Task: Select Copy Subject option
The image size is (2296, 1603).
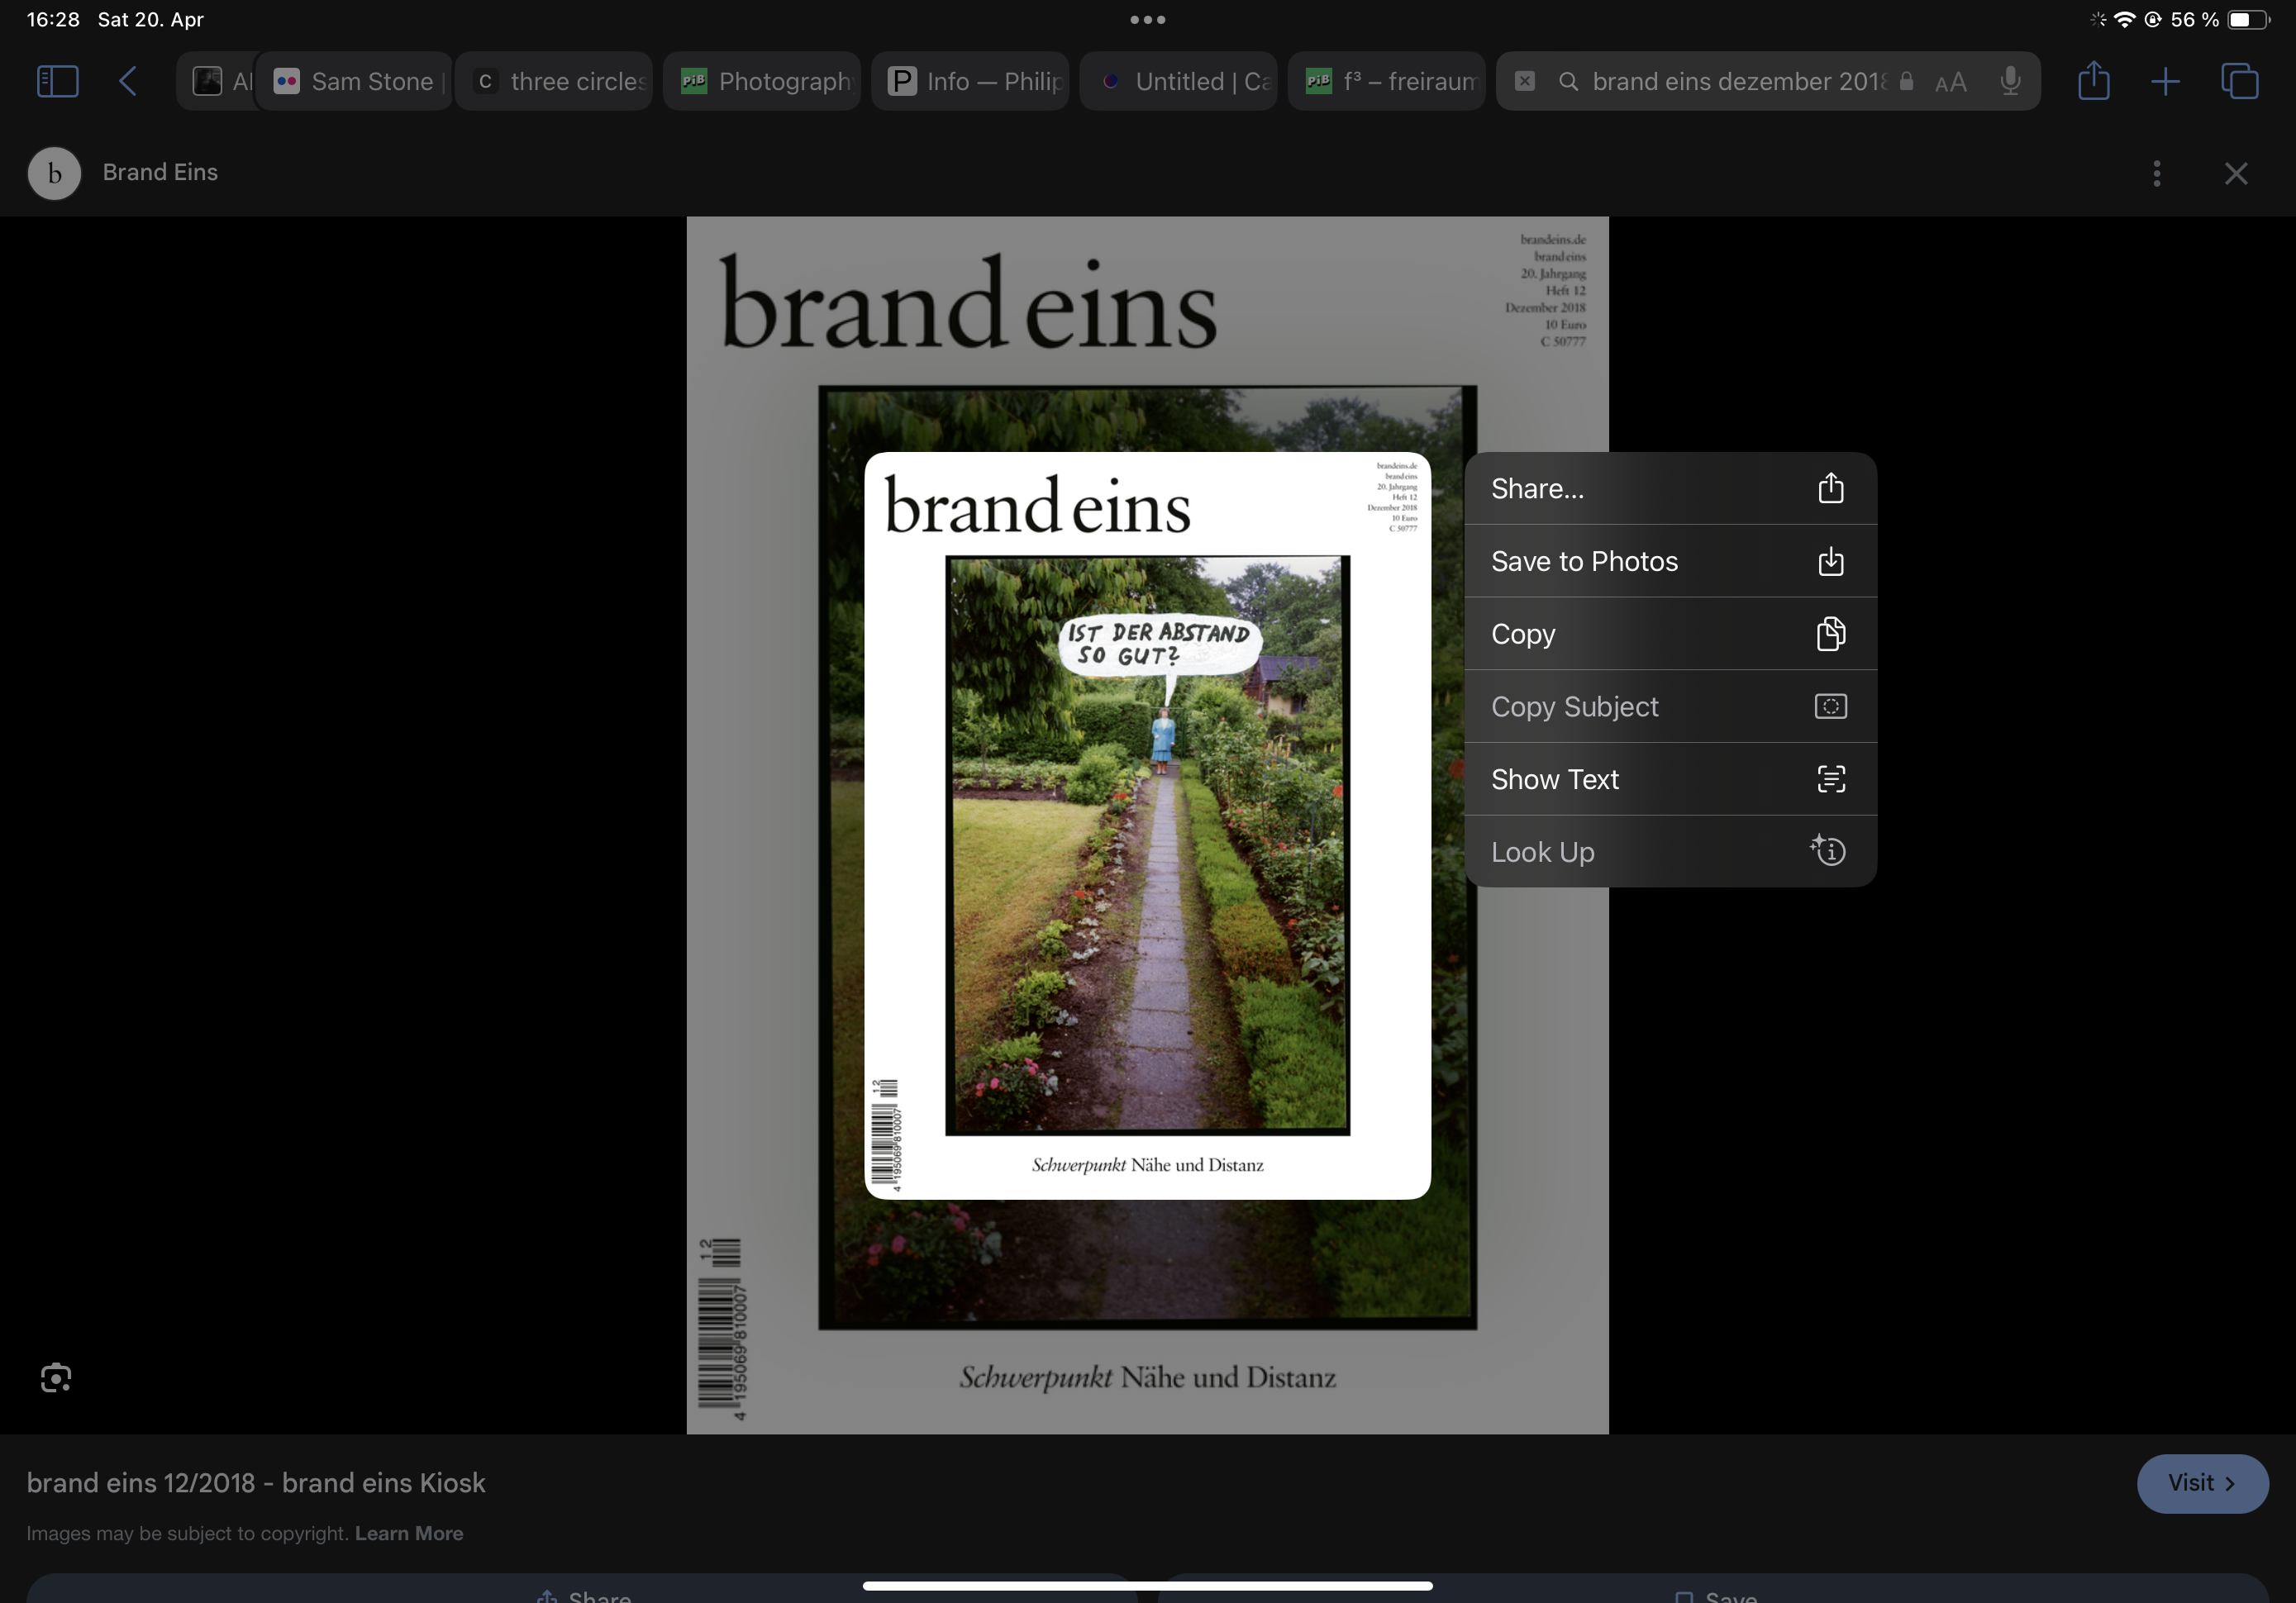Action: (1670, 706)
